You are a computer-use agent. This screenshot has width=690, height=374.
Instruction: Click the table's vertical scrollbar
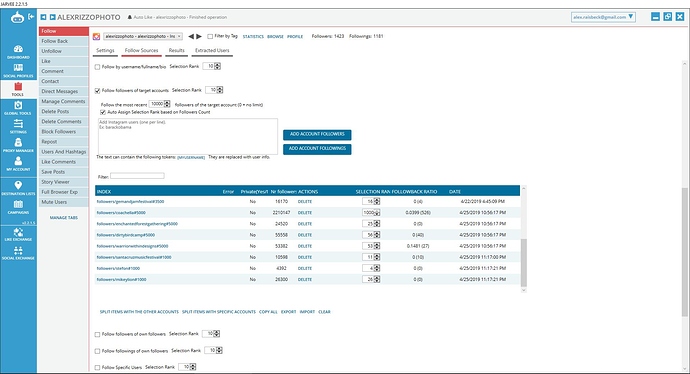click(523, 263)
